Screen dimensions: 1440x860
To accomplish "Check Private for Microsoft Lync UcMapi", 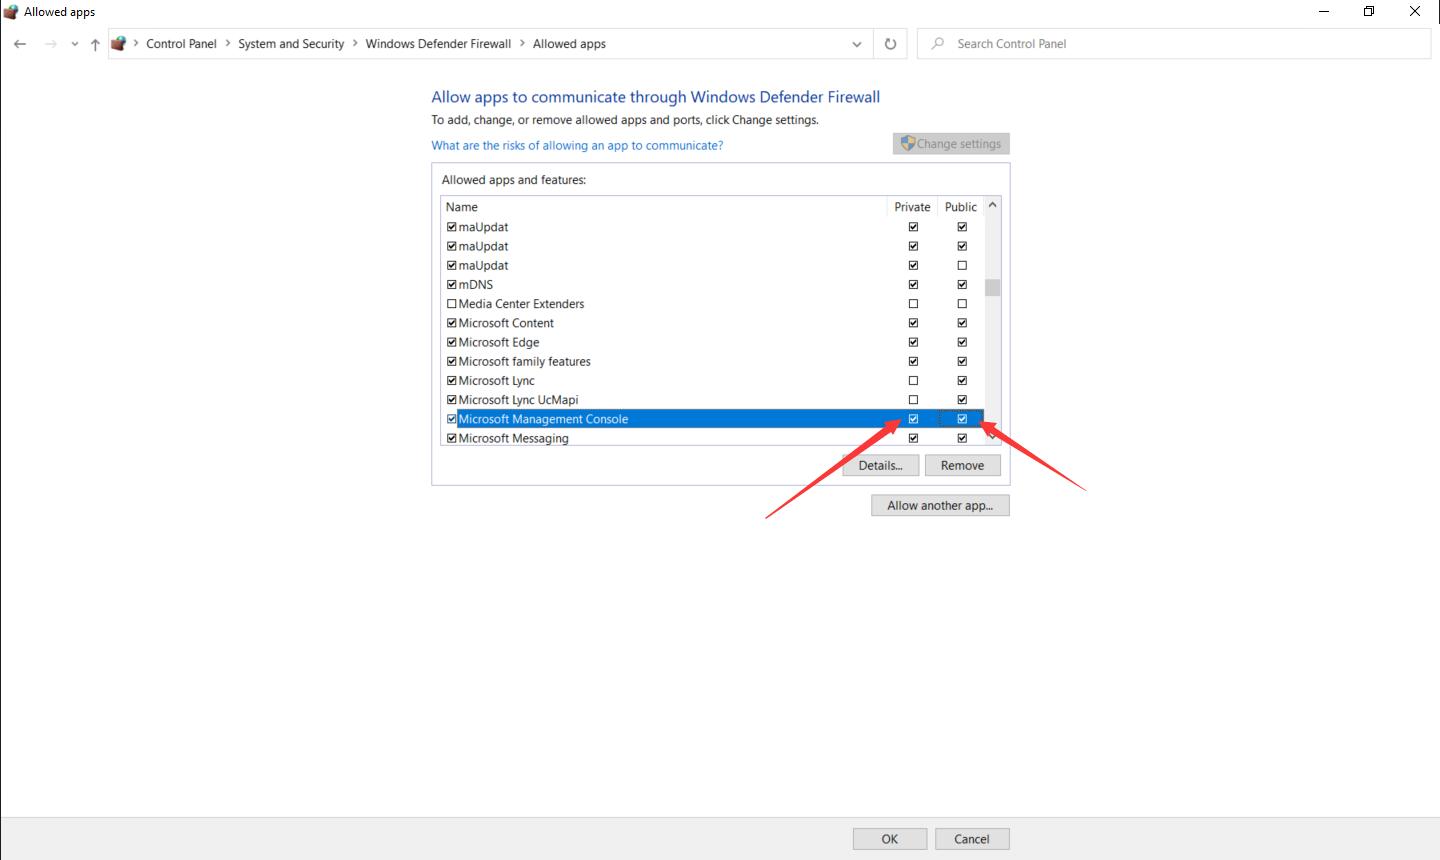I will [x=913, y=399].
